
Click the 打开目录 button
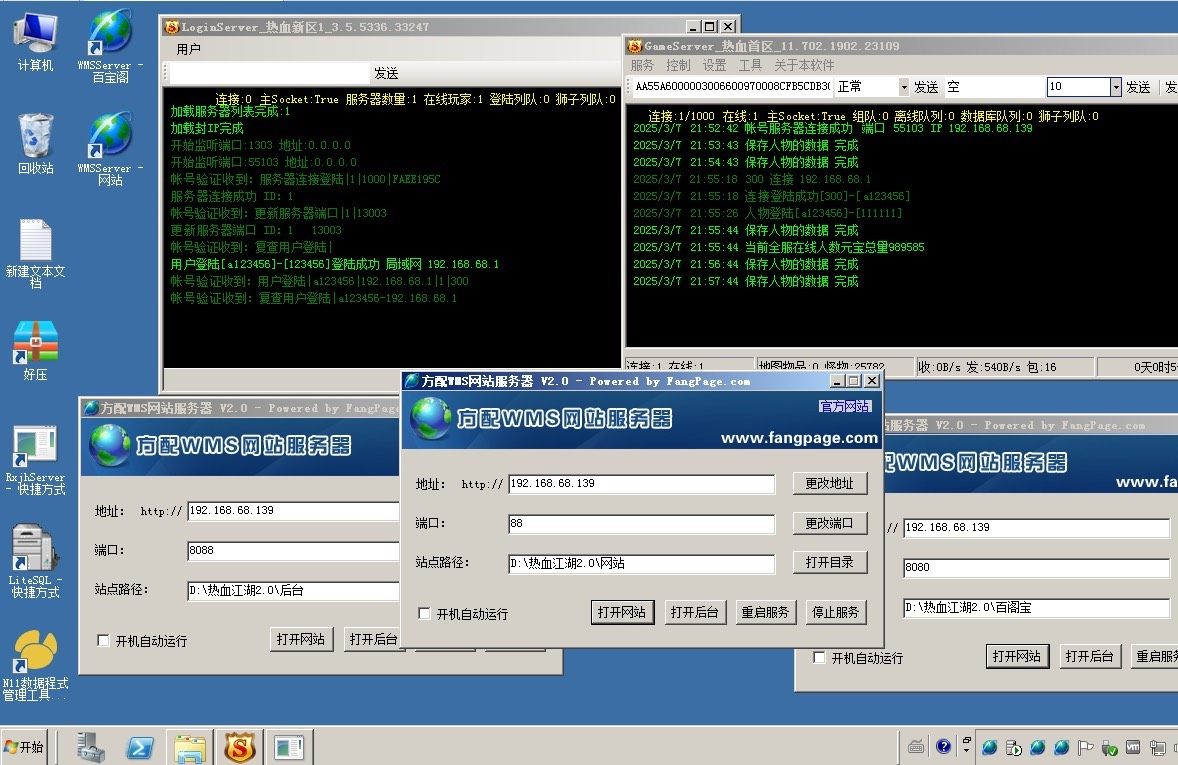(x=830, y=562)
